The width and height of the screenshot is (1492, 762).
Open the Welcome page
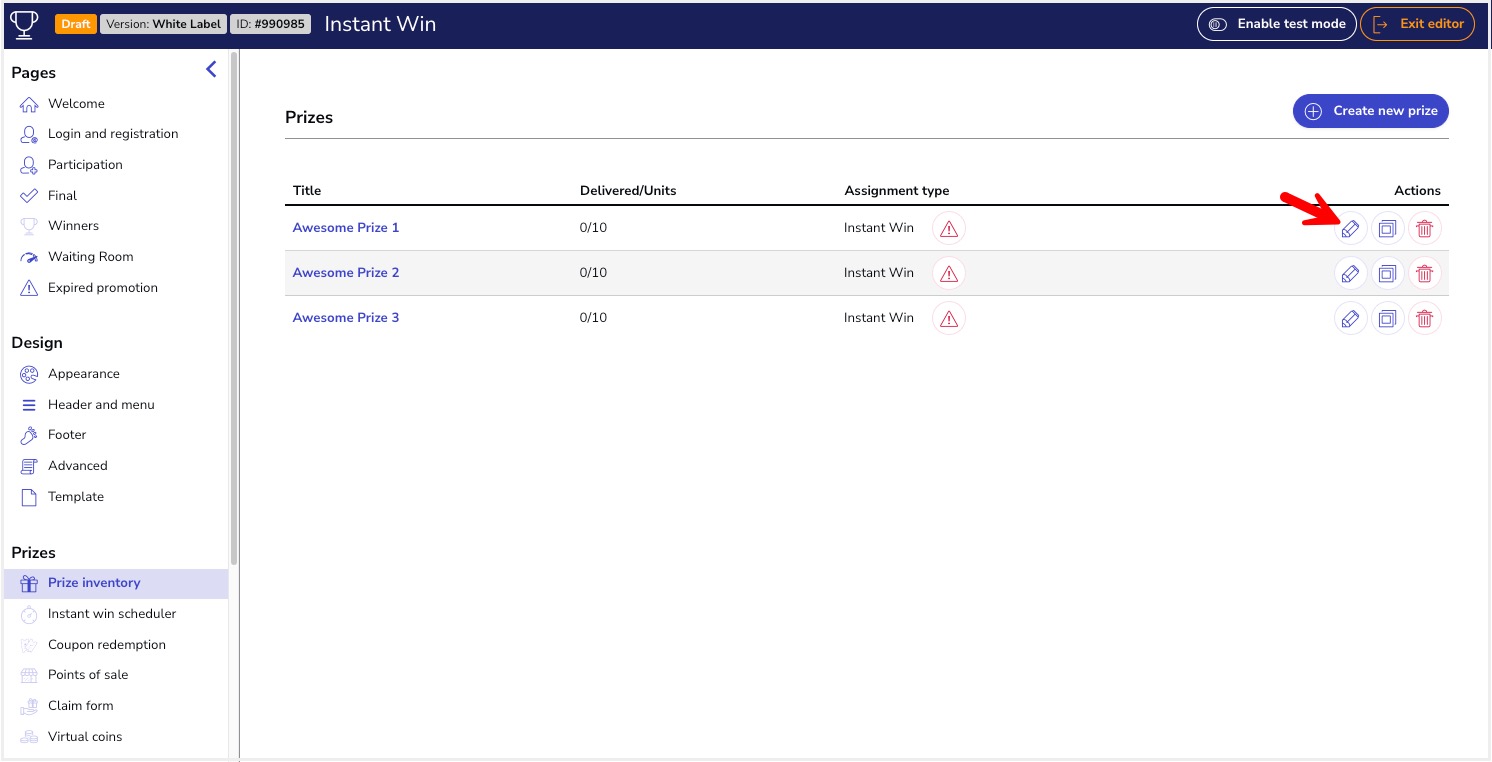pos(76,104)
